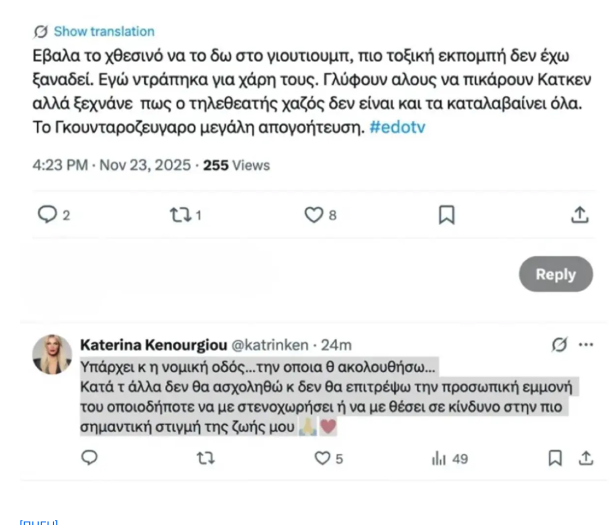The image size is (611, 525).
Task: Click the comment icon under Katerina's reply
Action: tap(89, 458)
